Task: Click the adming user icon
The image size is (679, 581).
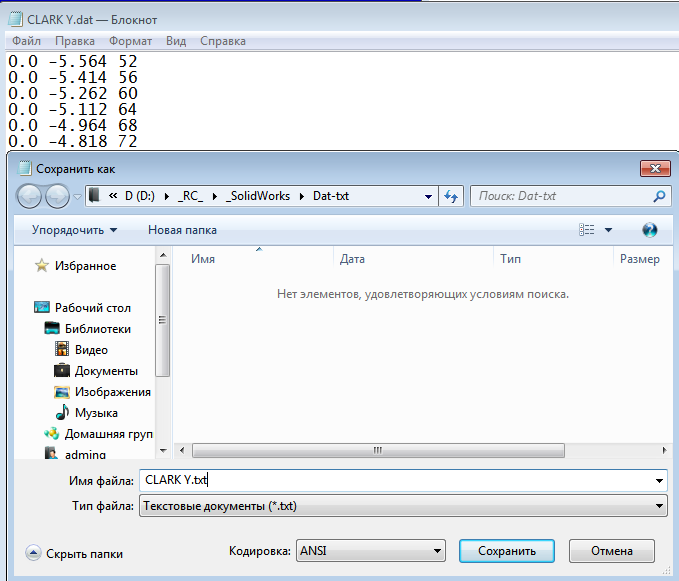Action: click(x=52, y=453)
